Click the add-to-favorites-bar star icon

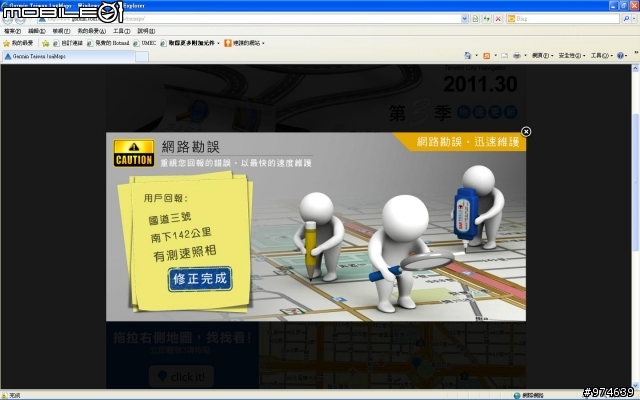[x=46, y=43]
